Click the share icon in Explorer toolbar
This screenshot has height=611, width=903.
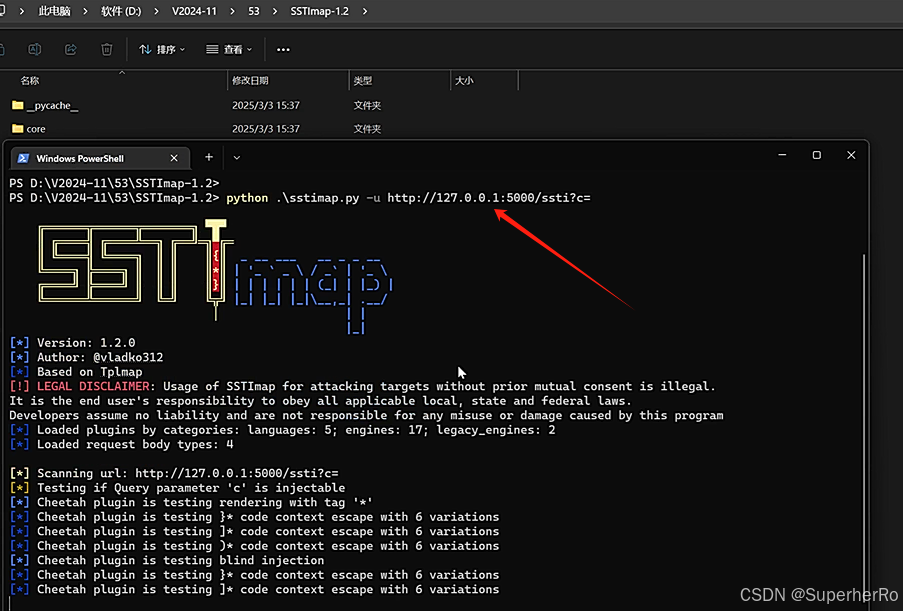pyautogui.click(x=70, y=50)
